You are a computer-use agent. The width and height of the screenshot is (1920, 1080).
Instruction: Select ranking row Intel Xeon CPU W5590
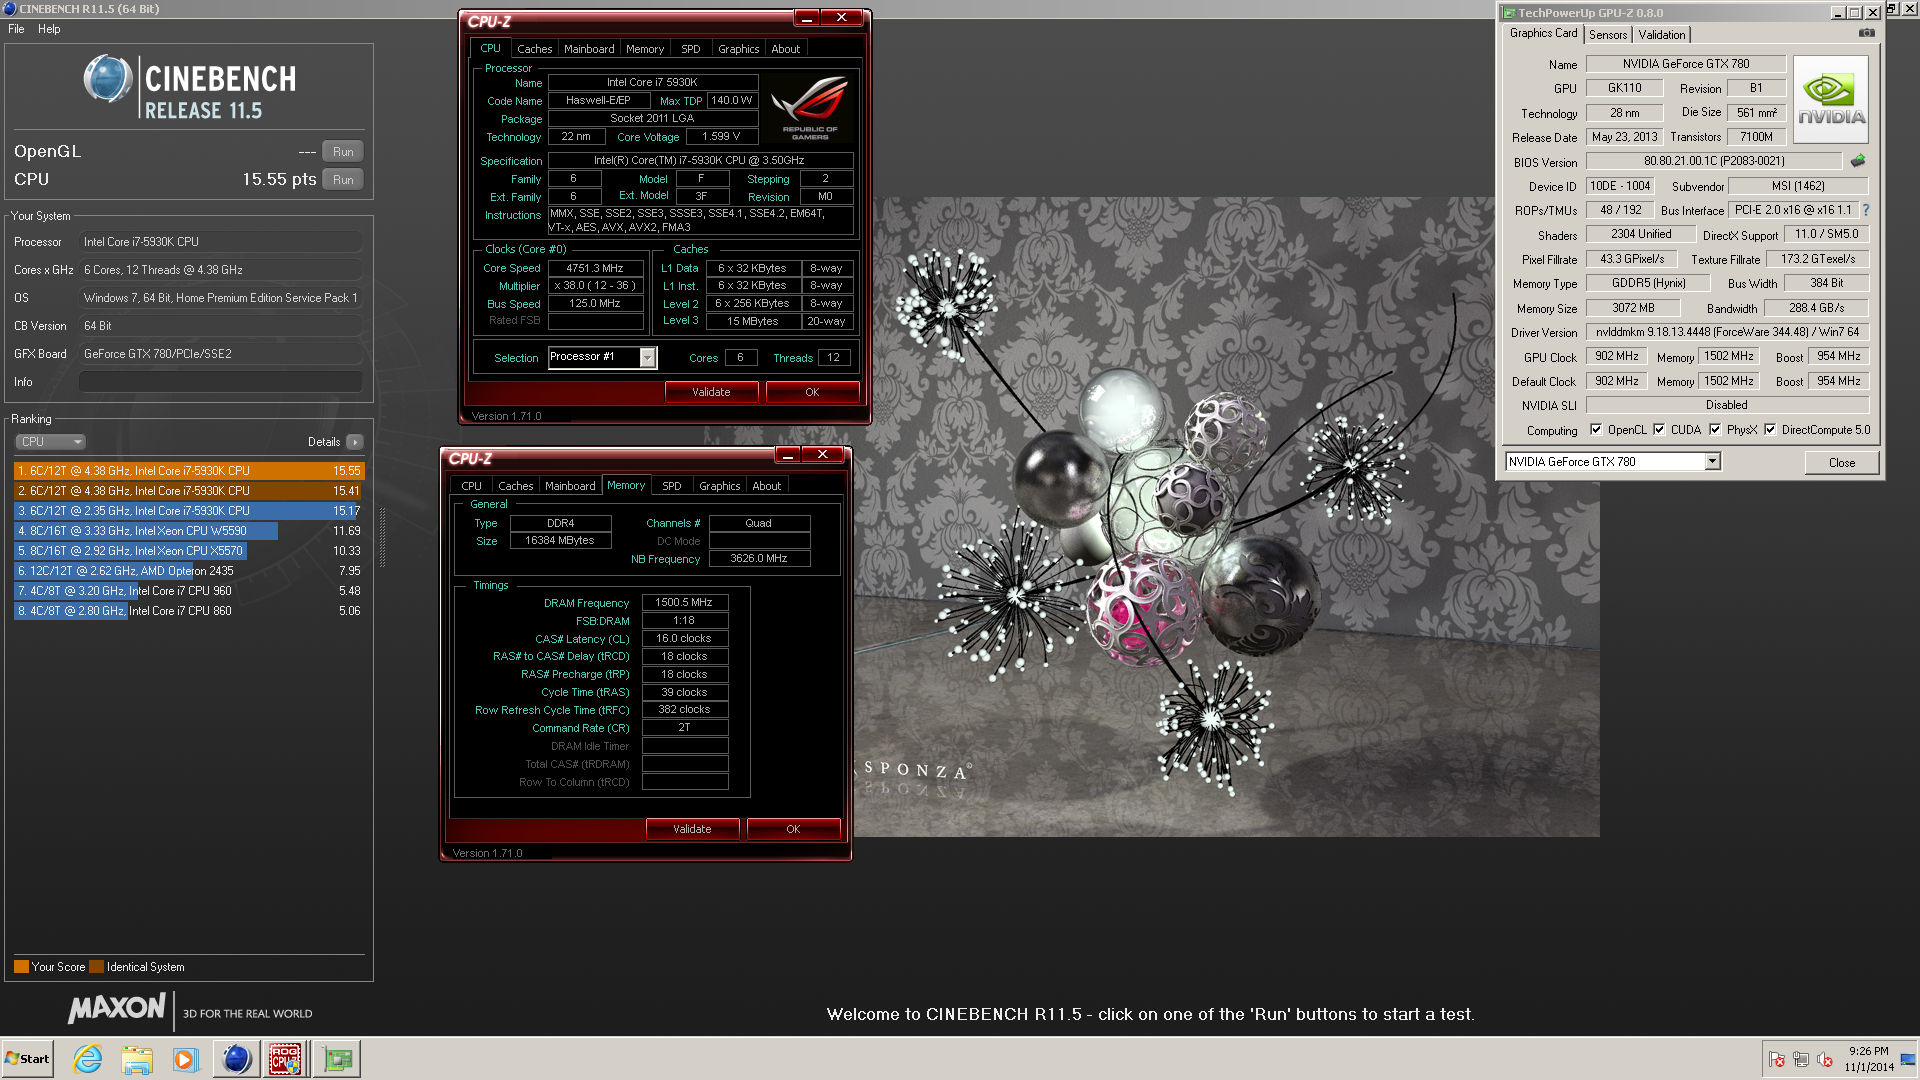(189, 531)
